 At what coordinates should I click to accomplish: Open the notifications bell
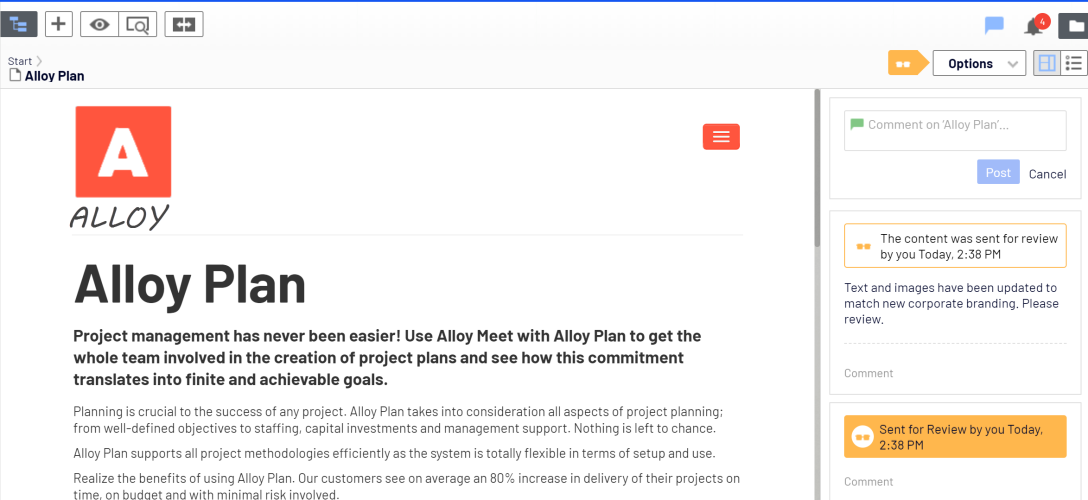[1034, 25]
